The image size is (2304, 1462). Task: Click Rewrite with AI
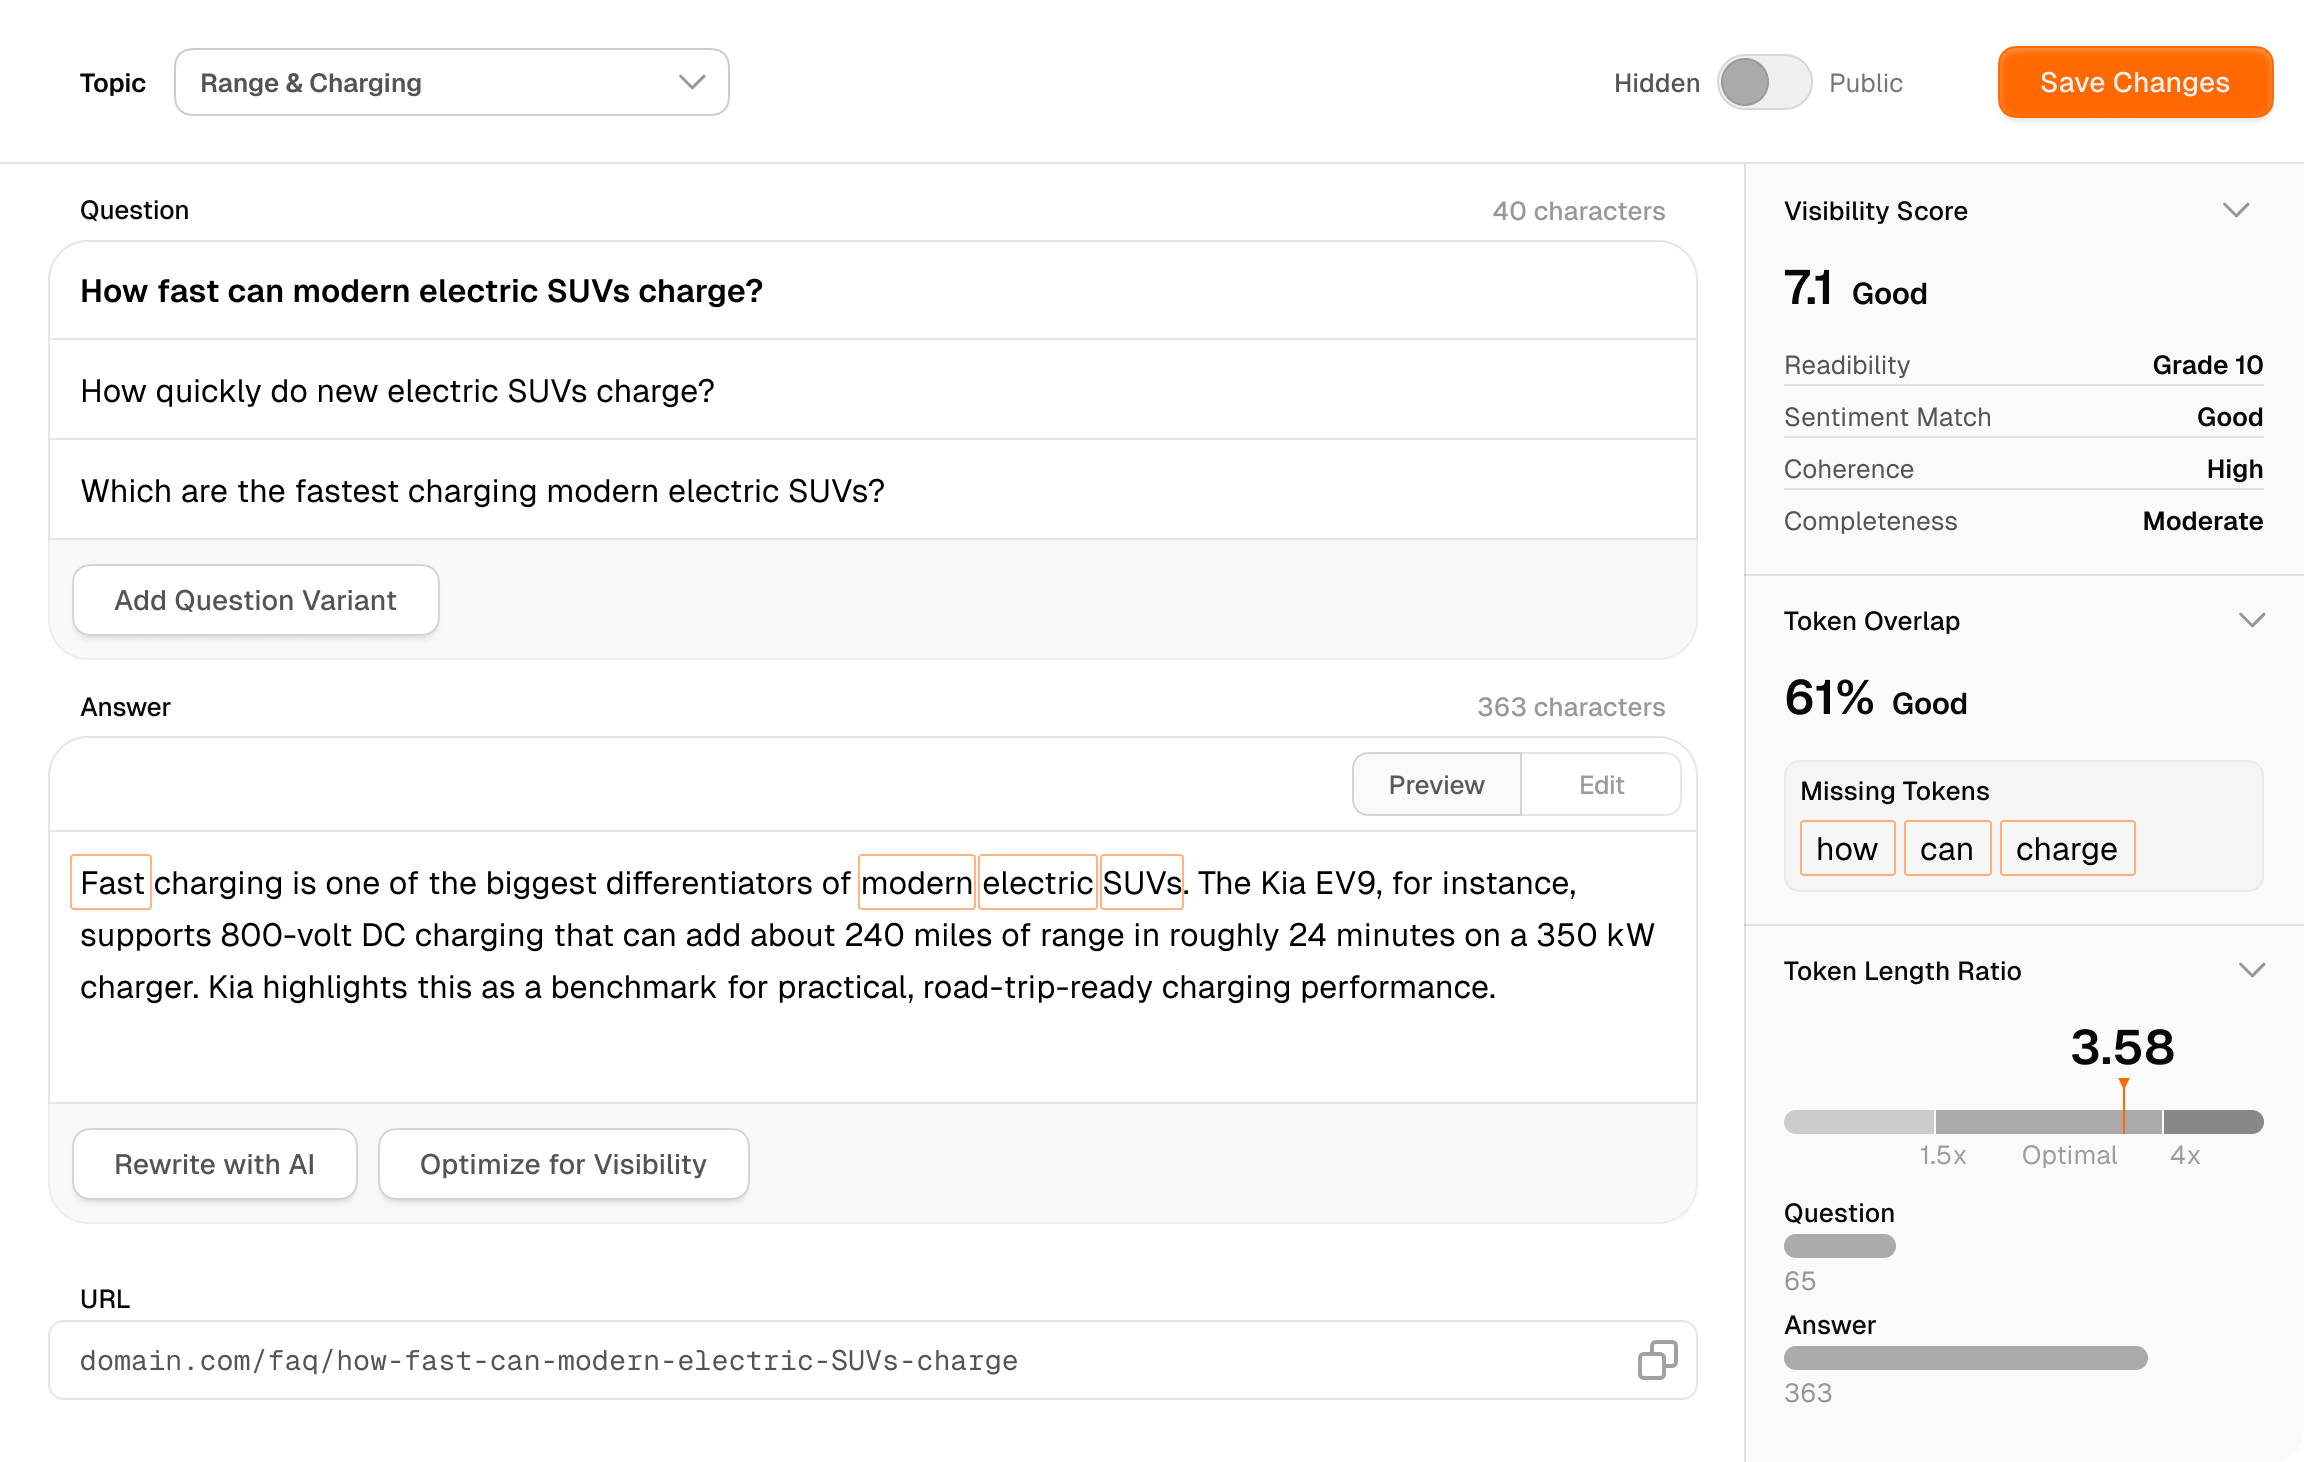coord(214,1163)
